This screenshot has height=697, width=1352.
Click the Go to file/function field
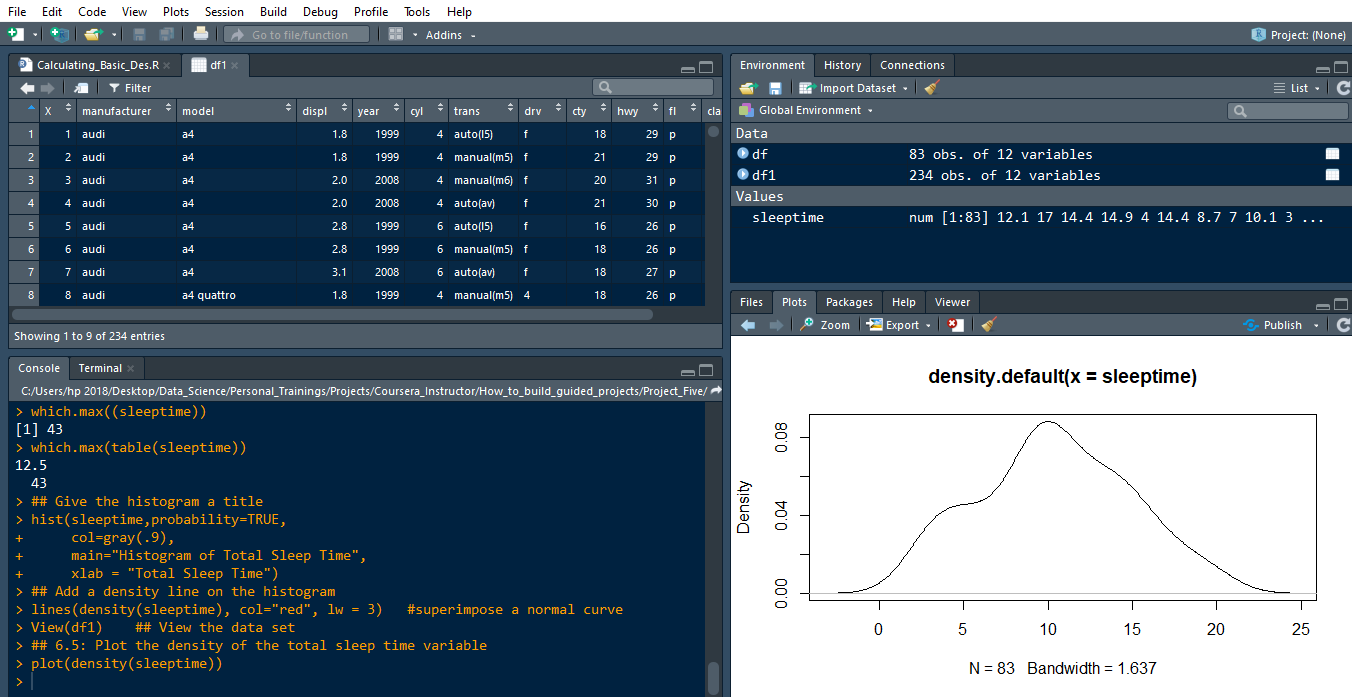(298, 35)
